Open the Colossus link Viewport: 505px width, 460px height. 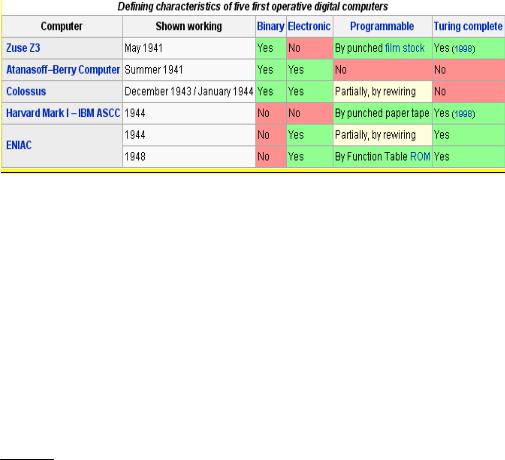[x=26, y=91]
